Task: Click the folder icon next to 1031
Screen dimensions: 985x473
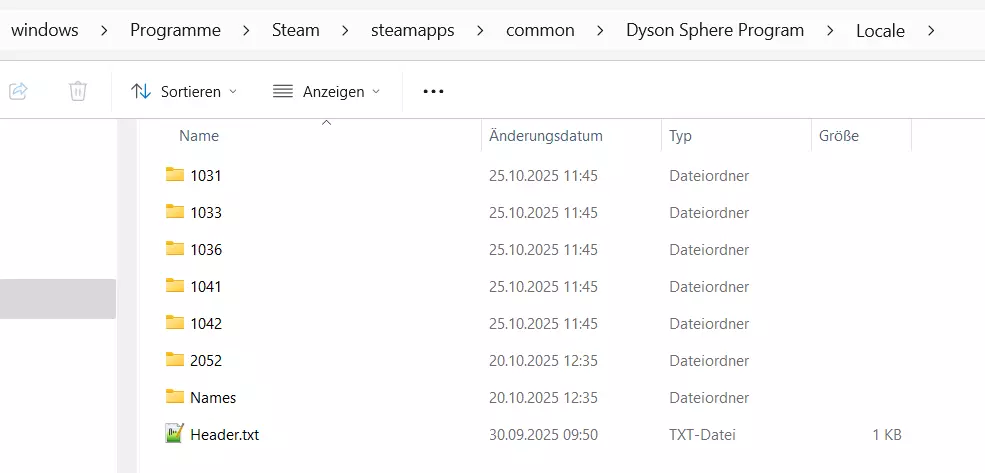Action: 175,175
